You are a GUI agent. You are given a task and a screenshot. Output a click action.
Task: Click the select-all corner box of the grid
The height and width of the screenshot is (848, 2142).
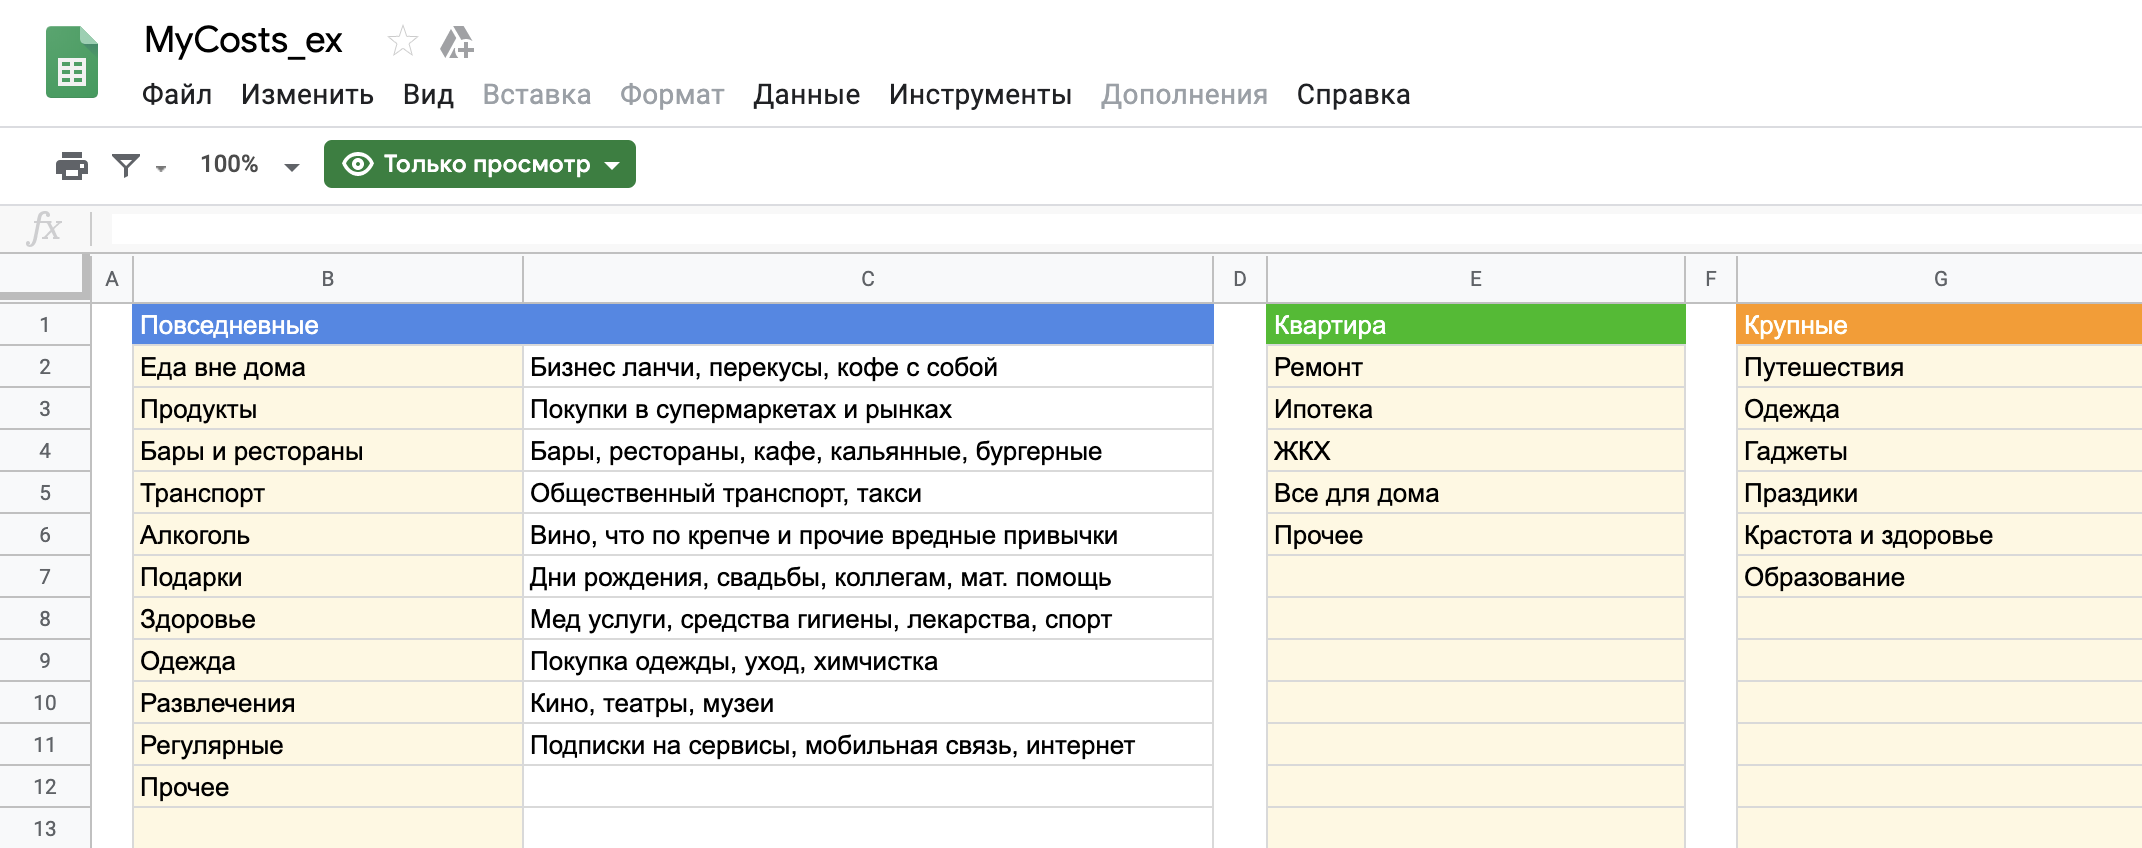(x=45, y=277)
